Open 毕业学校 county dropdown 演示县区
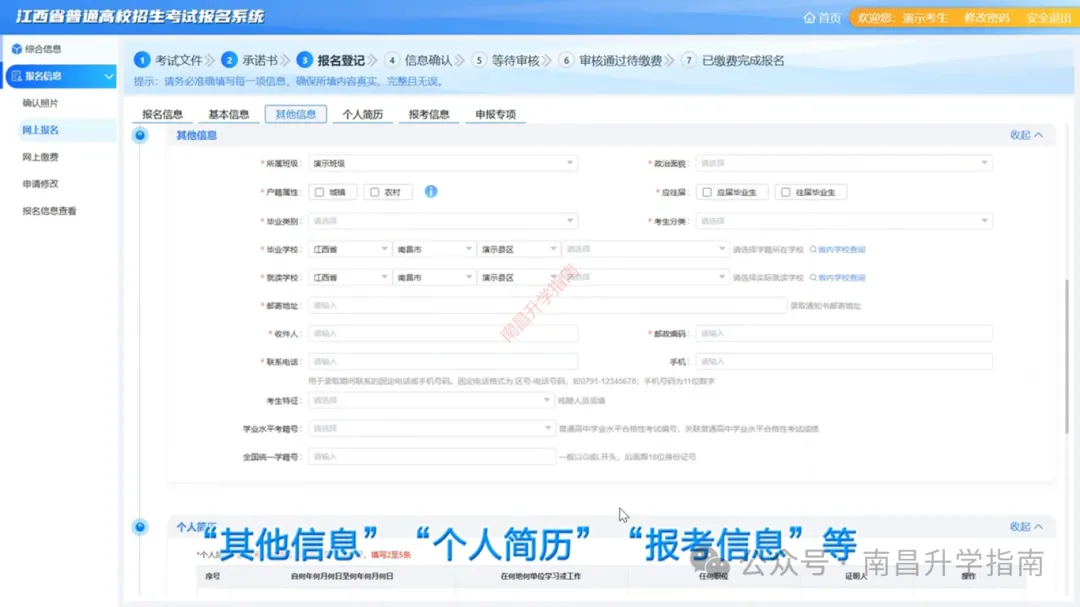Viewport: 1080px width, 607px height. pos(518,249)
